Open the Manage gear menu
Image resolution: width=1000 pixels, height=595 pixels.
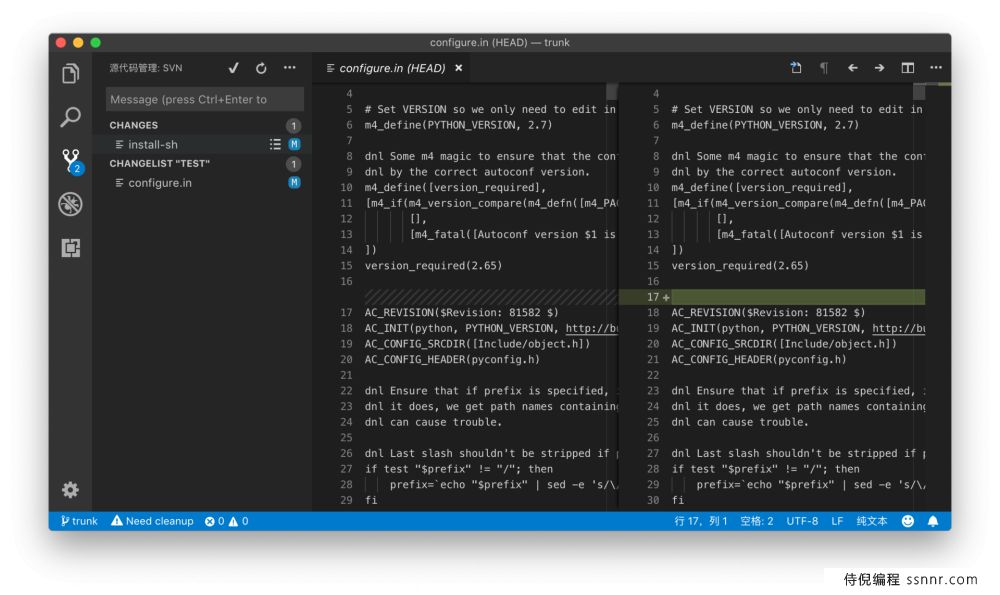tap(70, 489)
